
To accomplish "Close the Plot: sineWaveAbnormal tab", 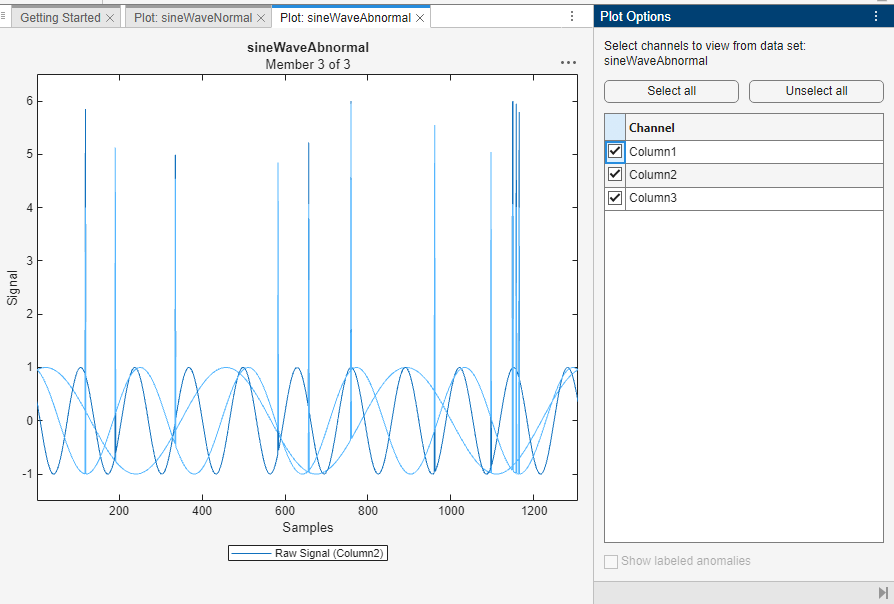I will [x=420, y=18].
